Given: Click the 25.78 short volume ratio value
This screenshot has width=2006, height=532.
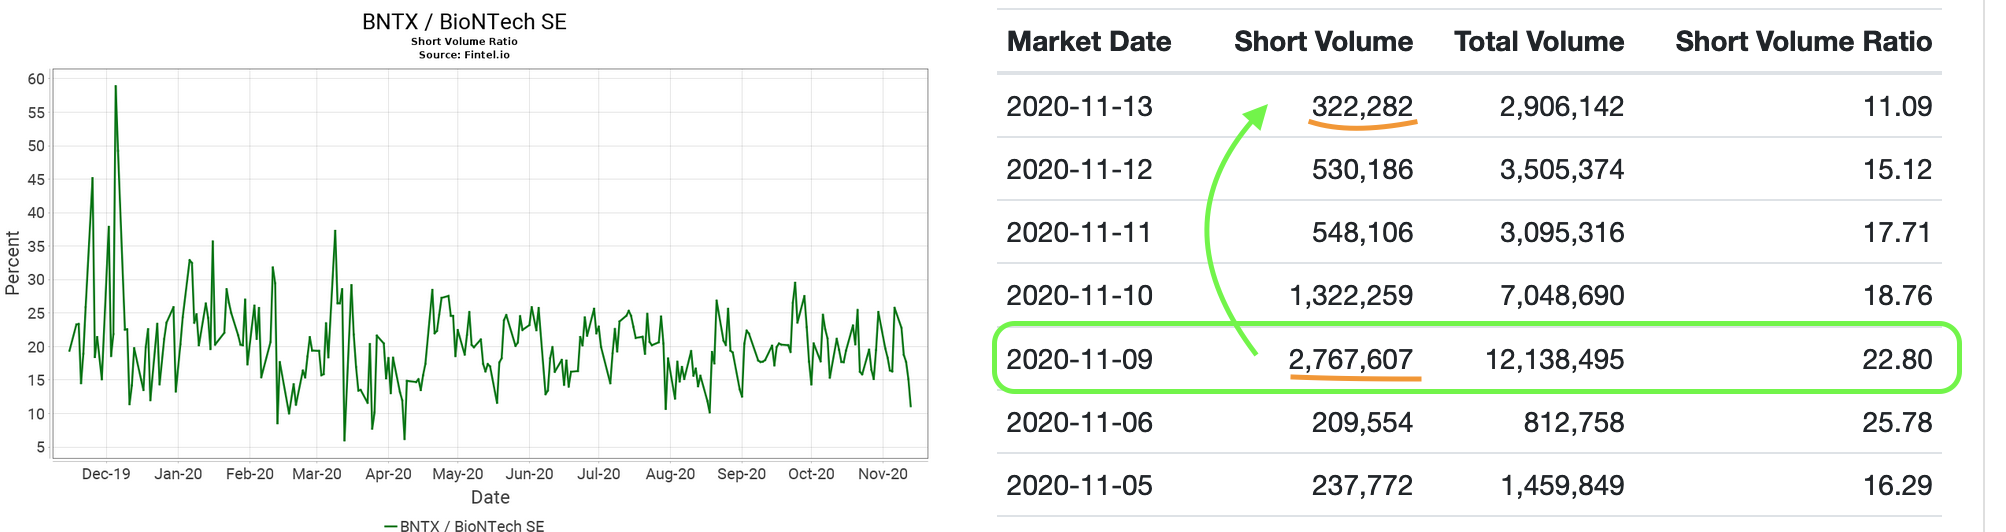Looking at the screenshot, I should tap(1896, 423).
